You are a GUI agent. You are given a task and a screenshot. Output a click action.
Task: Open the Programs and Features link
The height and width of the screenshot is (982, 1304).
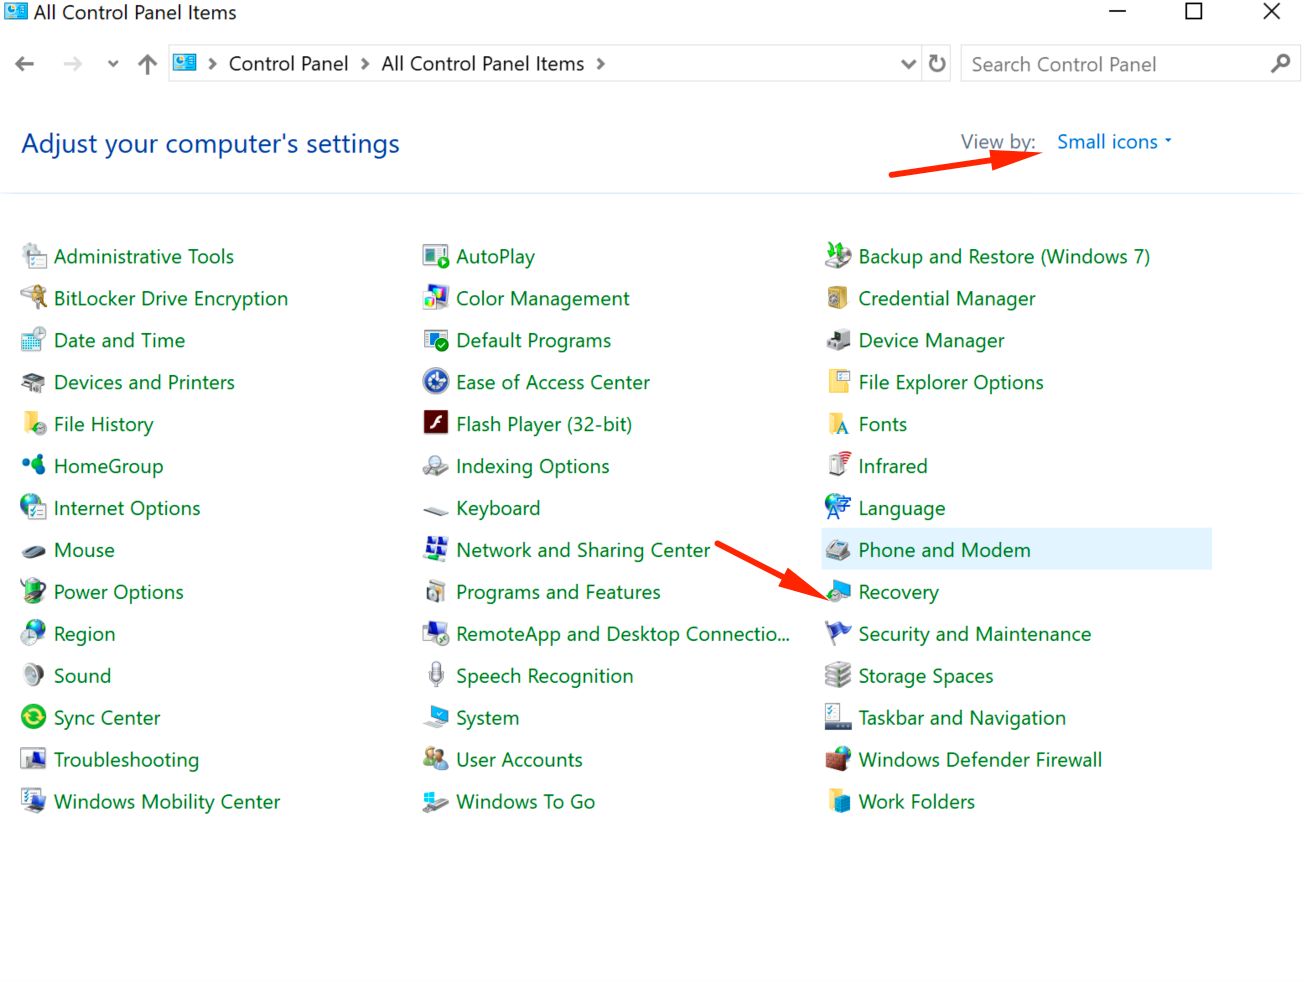pyautogui.click(x=559, y=592)
